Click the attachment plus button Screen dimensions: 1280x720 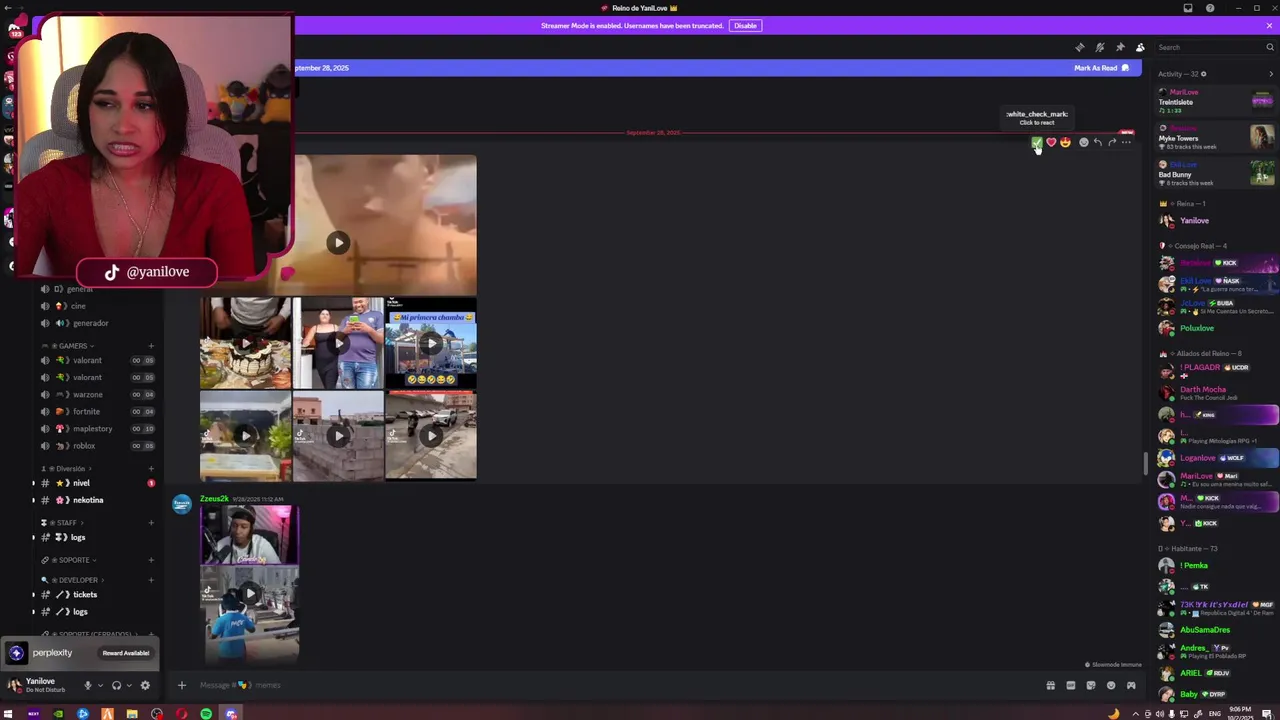(181, 685)
